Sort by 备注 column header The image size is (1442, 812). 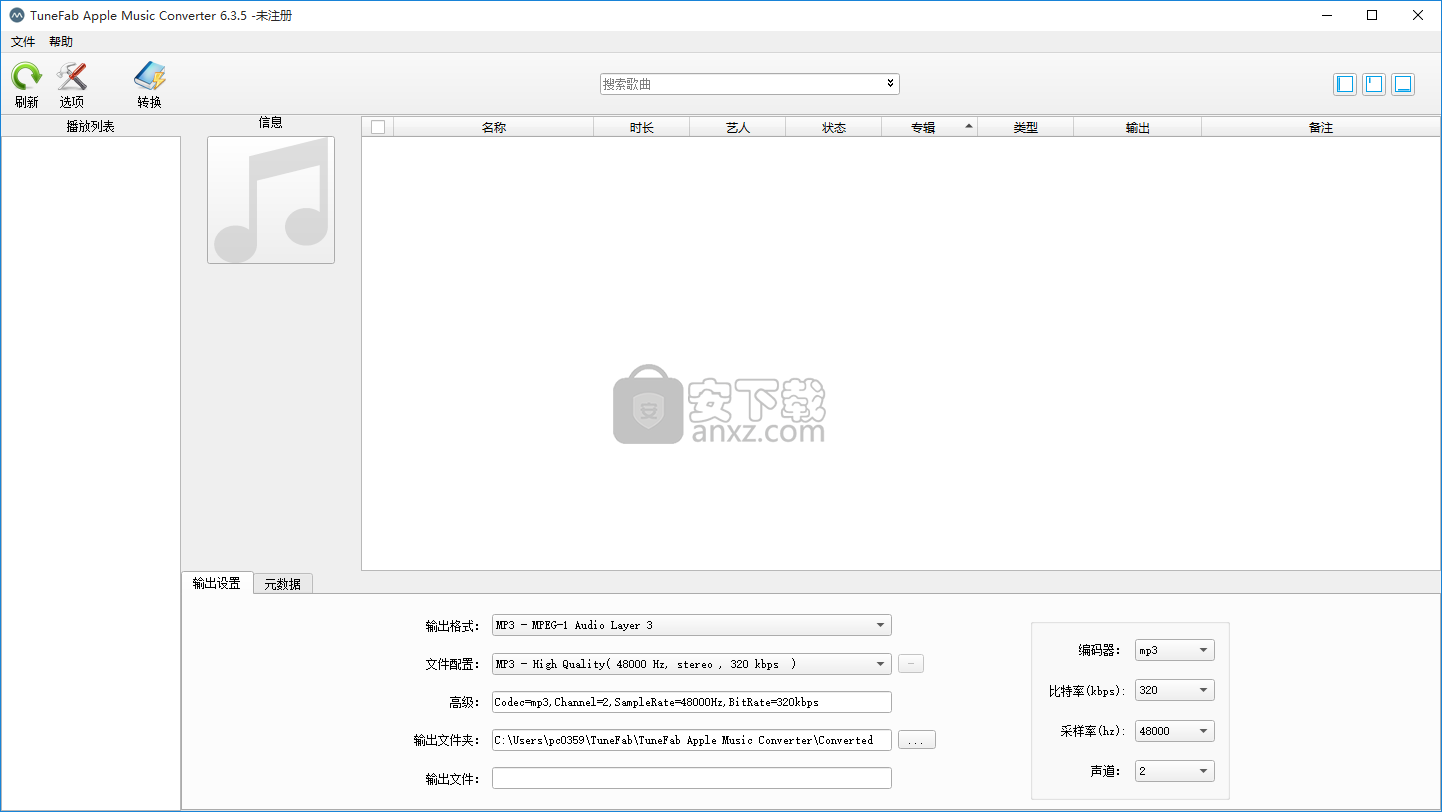(x=1321, y=127)
